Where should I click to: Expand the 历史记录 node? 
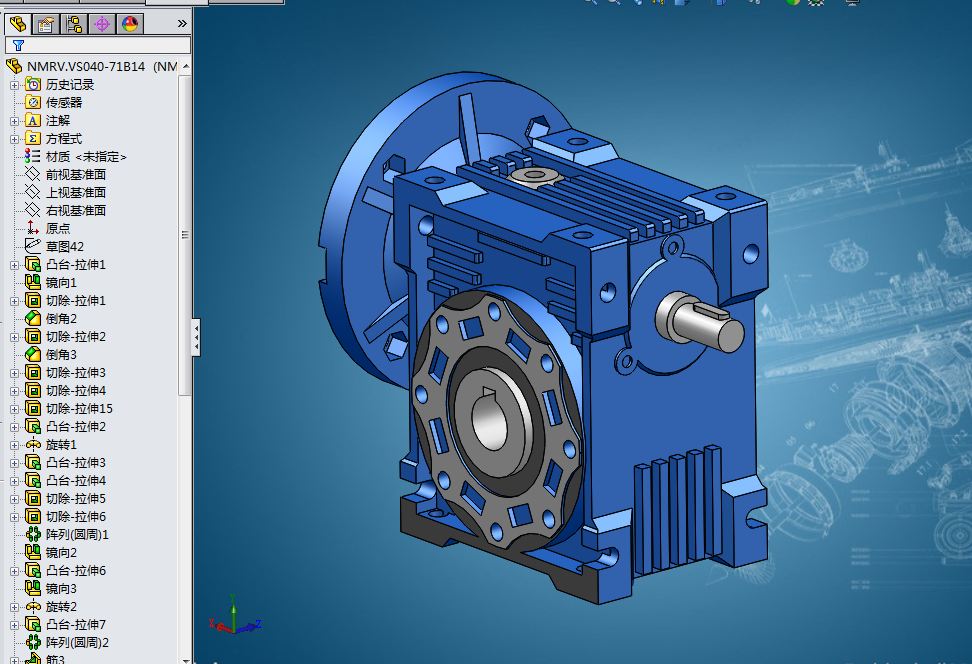pos(14,85)
